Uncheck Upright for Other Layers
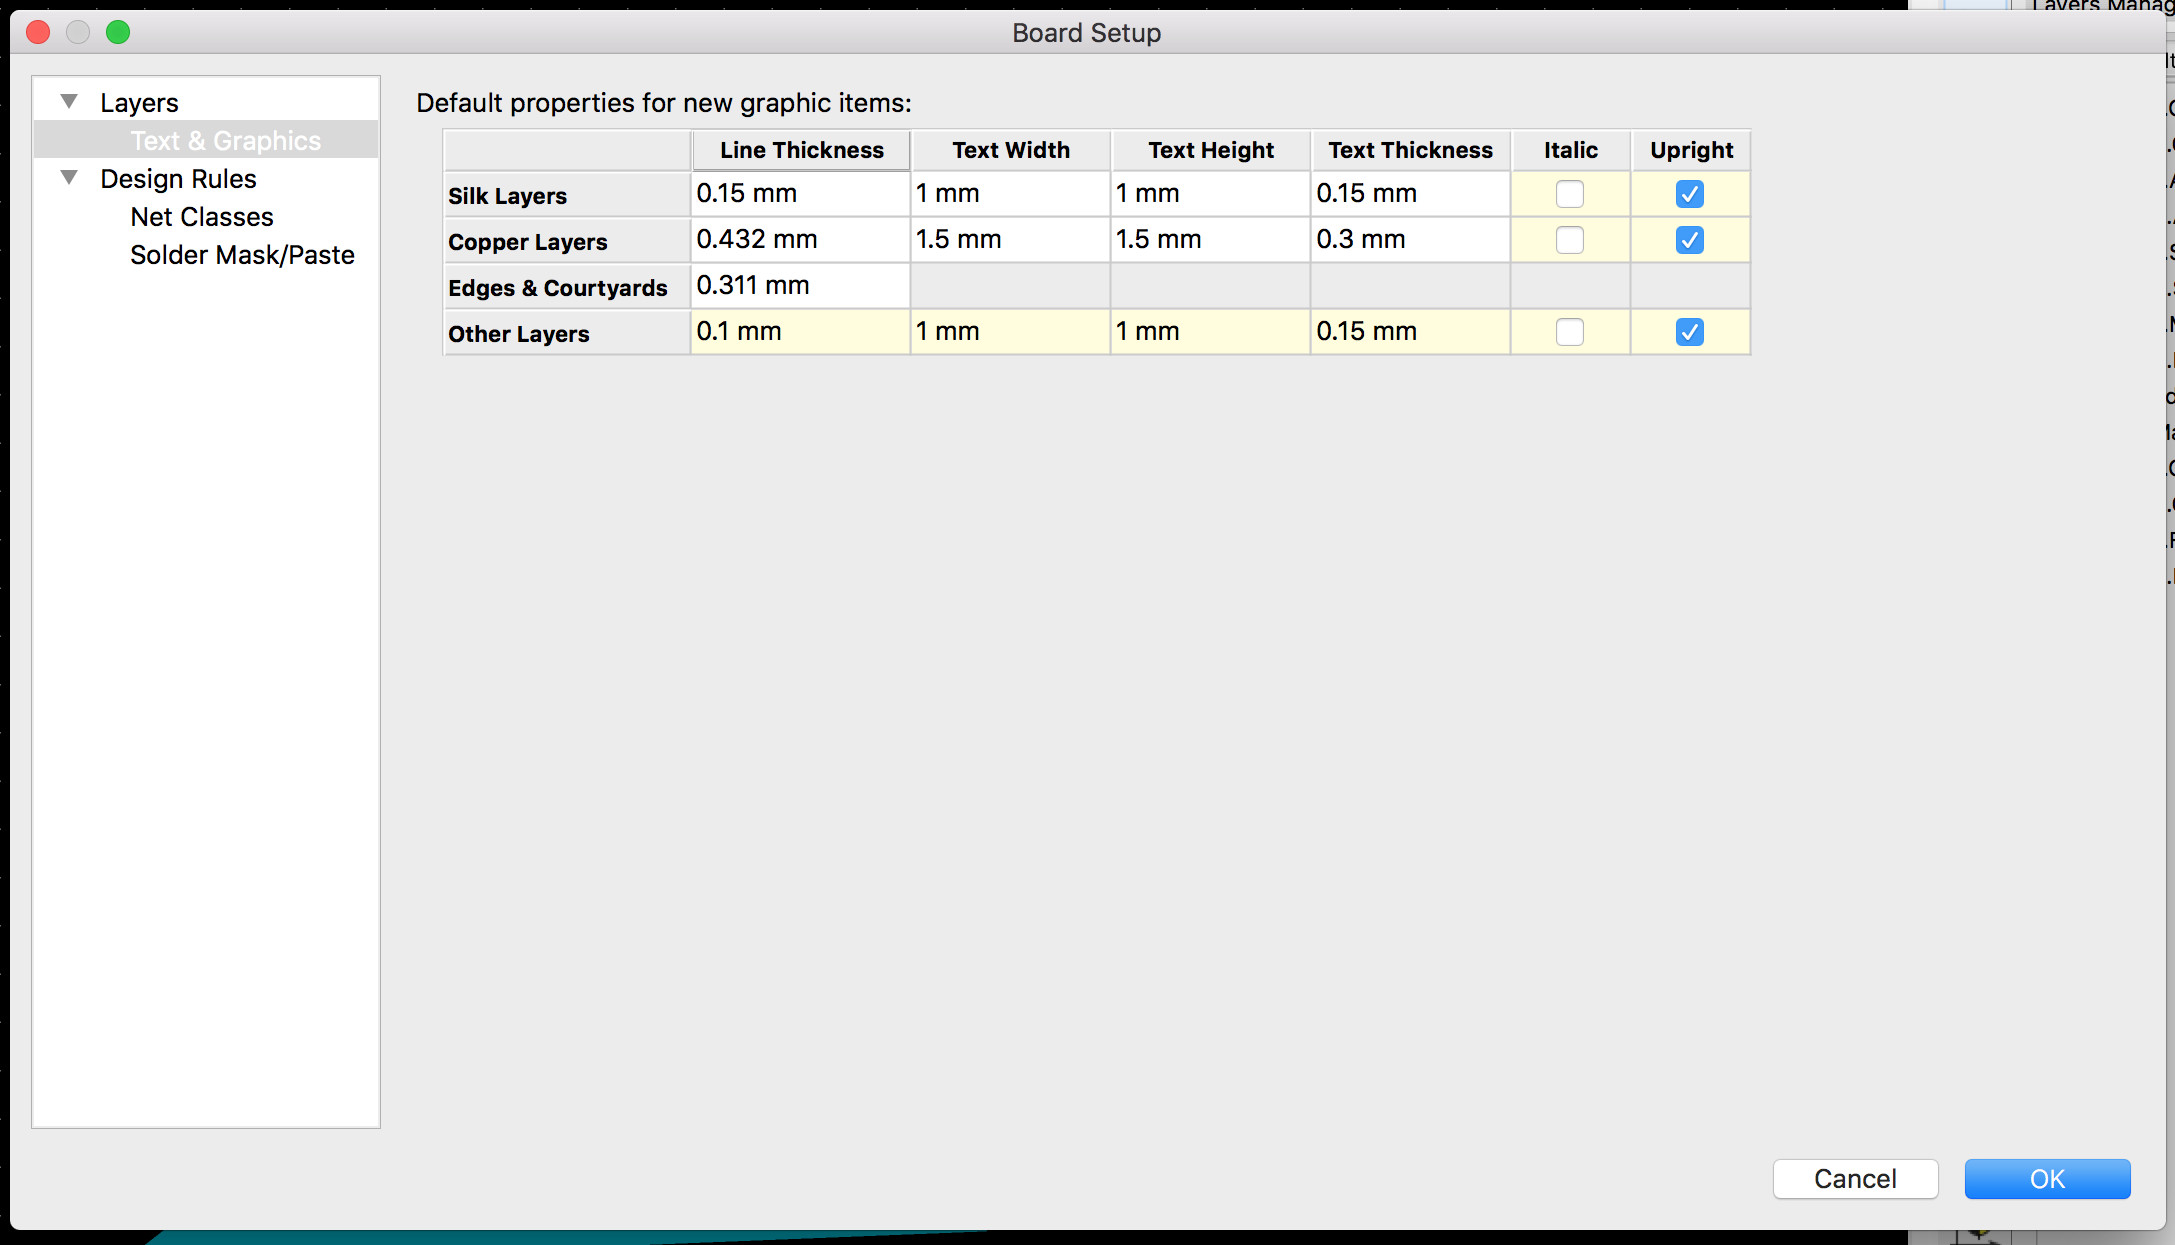The height and width of the screenshot is (1245, 2175). click(x=1689, y=332)
